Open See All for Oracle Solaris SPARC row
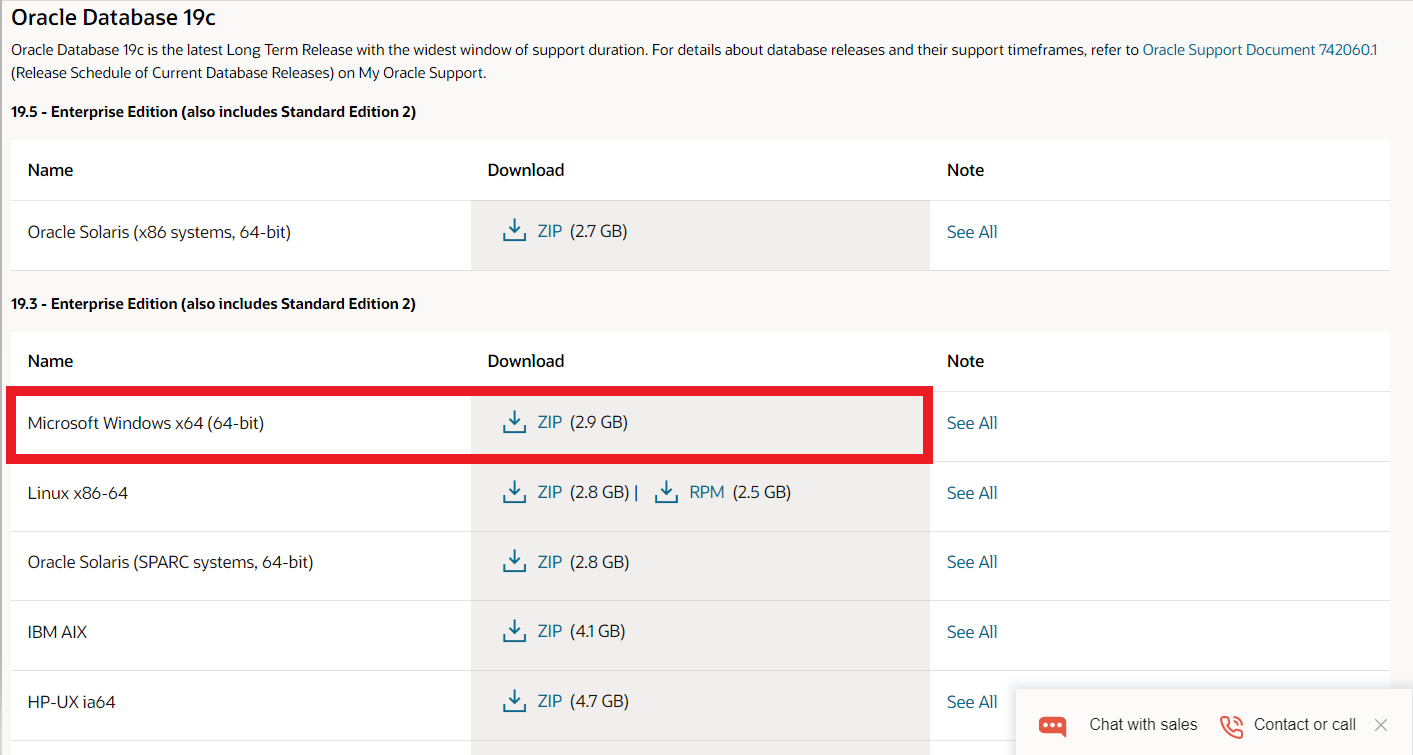Viewport: 1413px width, 755px height. [972, 562]
